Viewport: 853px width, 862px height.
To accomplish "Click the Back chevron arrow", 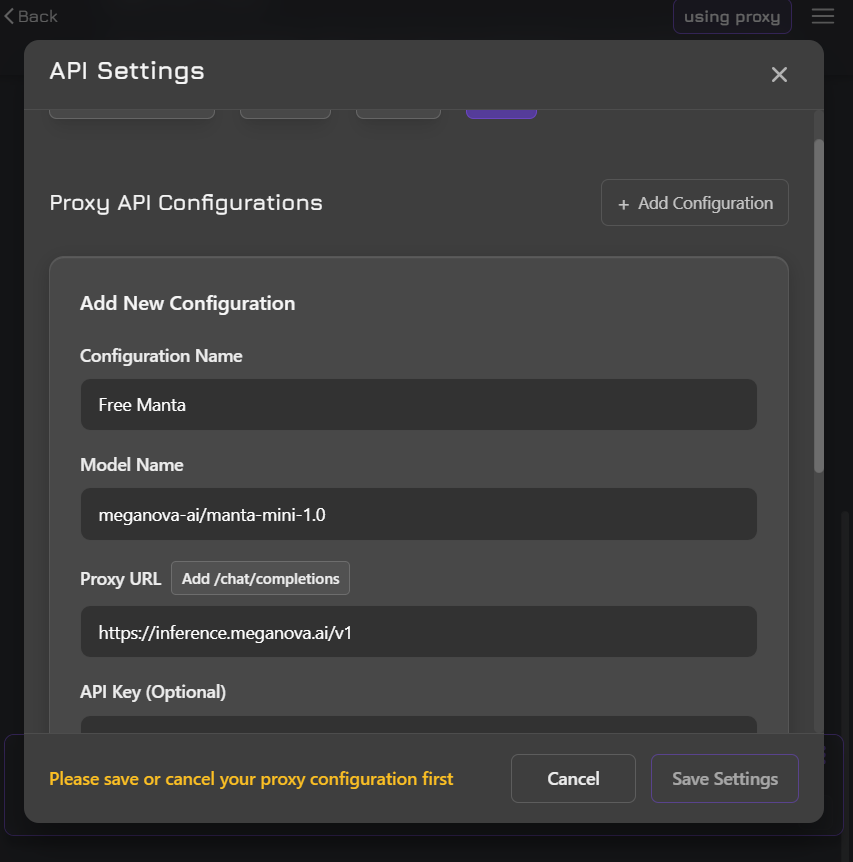I will pyautogui.click(x=10, y=16).
